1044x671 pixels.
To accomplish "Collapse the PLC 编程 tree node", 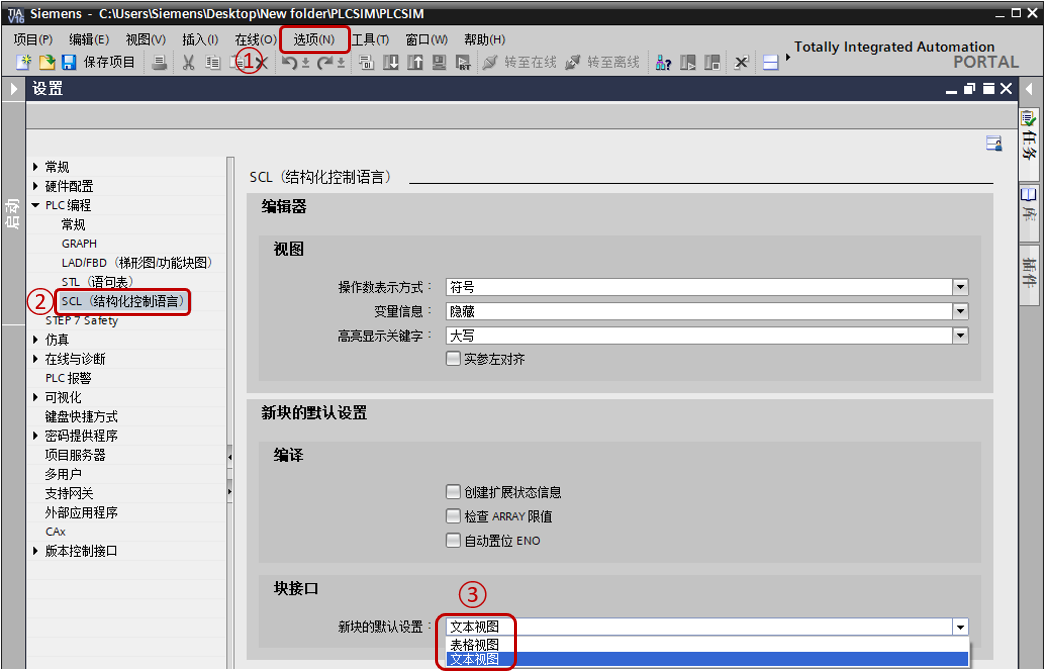I will coord(35,205).
